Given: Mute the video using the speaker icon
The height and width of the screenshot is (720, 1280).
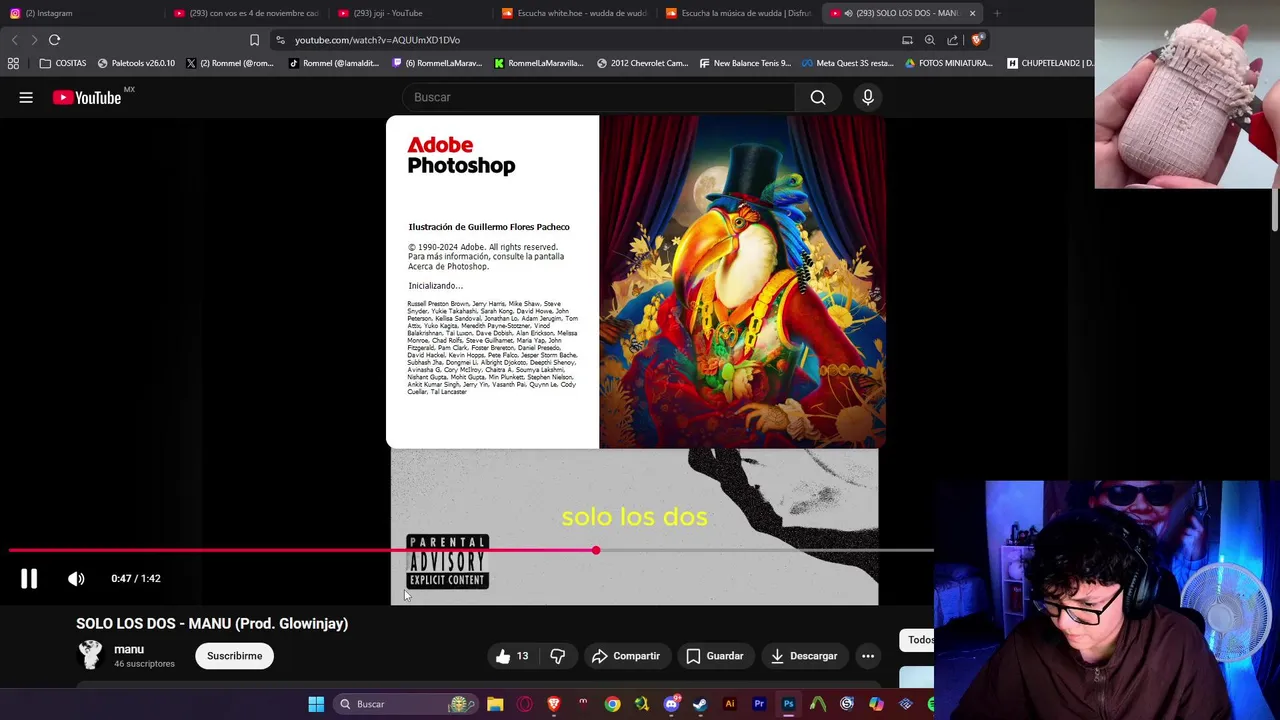Looking at the screenshot, I should point(76,578).
